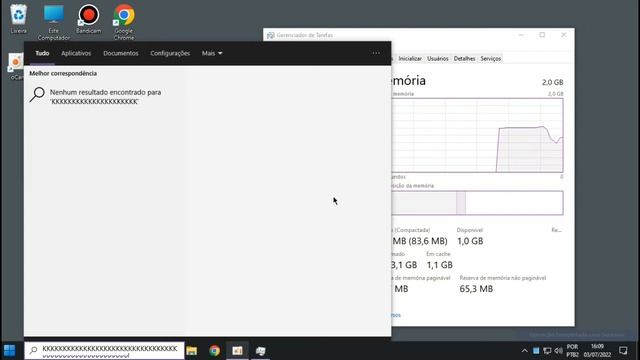Screen dimensions: 640x360
Task: Open Serviços tab in Task Manager
Action: pyautogui.click(x=491, y=59)
